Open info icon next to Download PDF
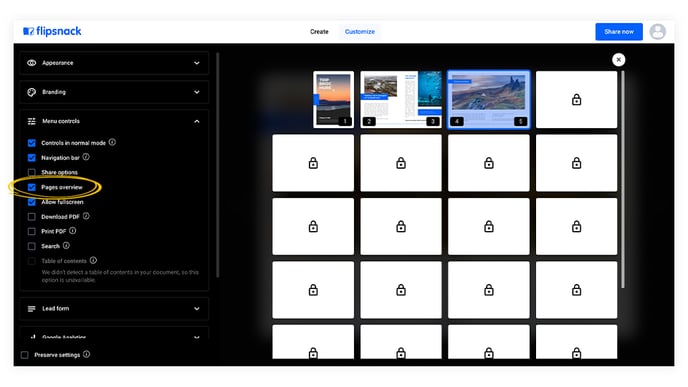Image resolution: width=688 pixels, height=387 pixels. click(x=86, y=216)
